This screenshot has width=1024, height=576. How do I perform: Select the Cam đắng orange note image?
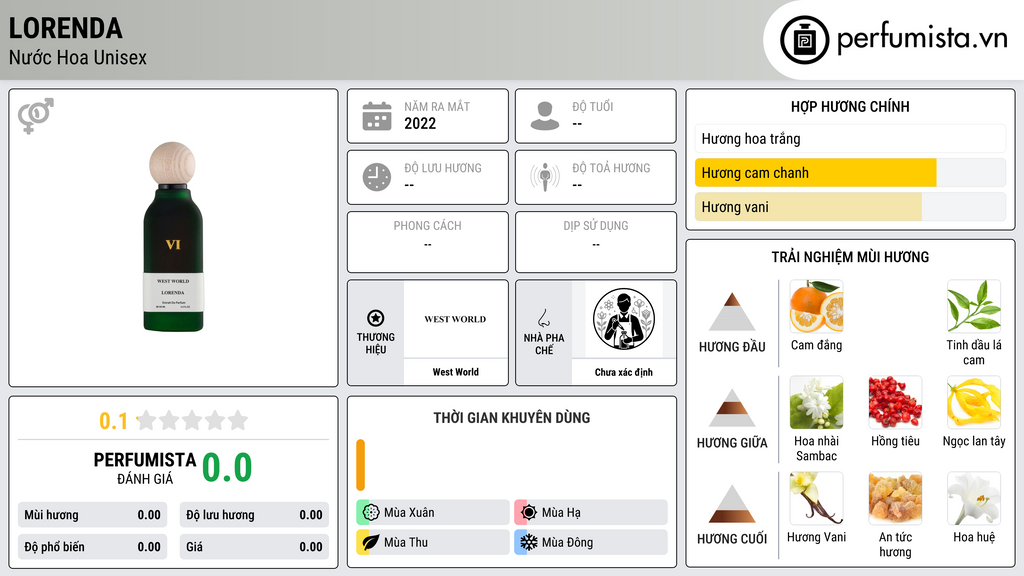(816, 306)
